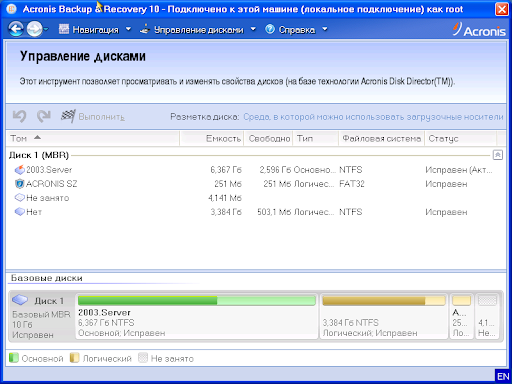Click the forward navigation arrow button
Screen dimensions: 512x384
point(34,29)
